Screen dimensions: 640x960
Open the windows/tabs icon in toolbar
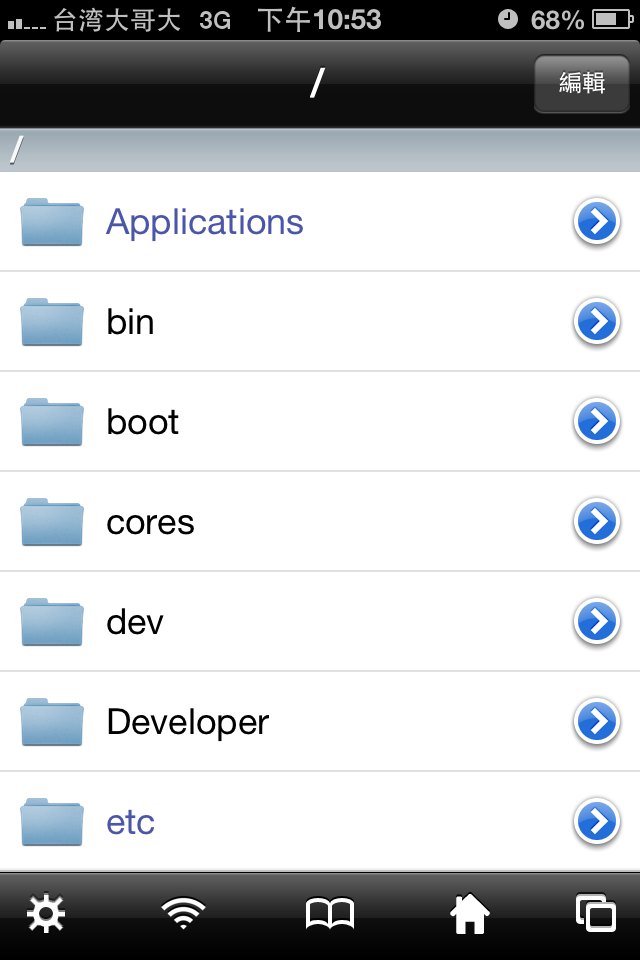point(596,913)
